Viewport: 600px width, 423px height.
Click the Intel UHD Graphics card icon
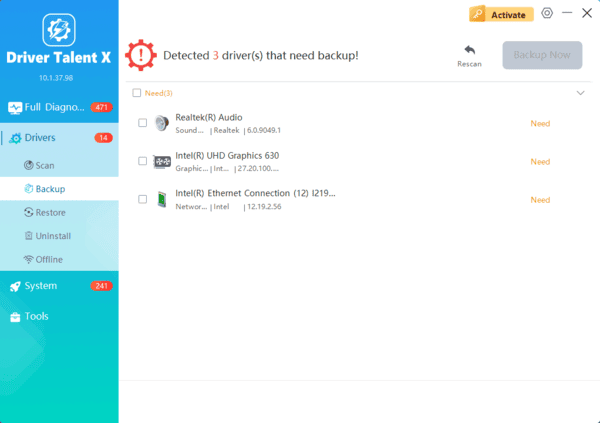coord(162,162)
